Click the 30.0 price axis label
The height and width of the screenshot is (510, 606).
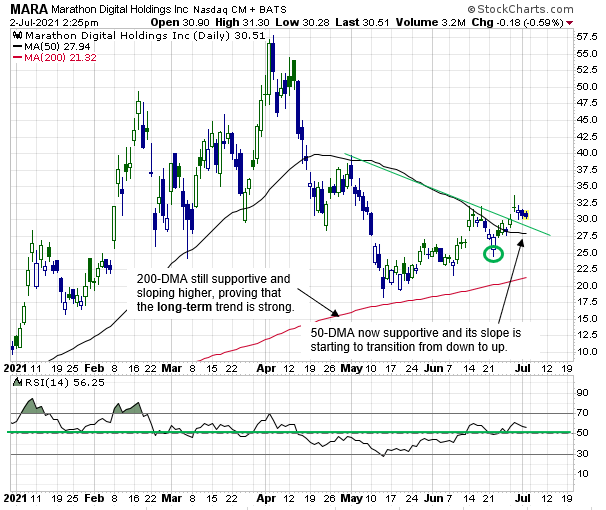tap(587, 219)
